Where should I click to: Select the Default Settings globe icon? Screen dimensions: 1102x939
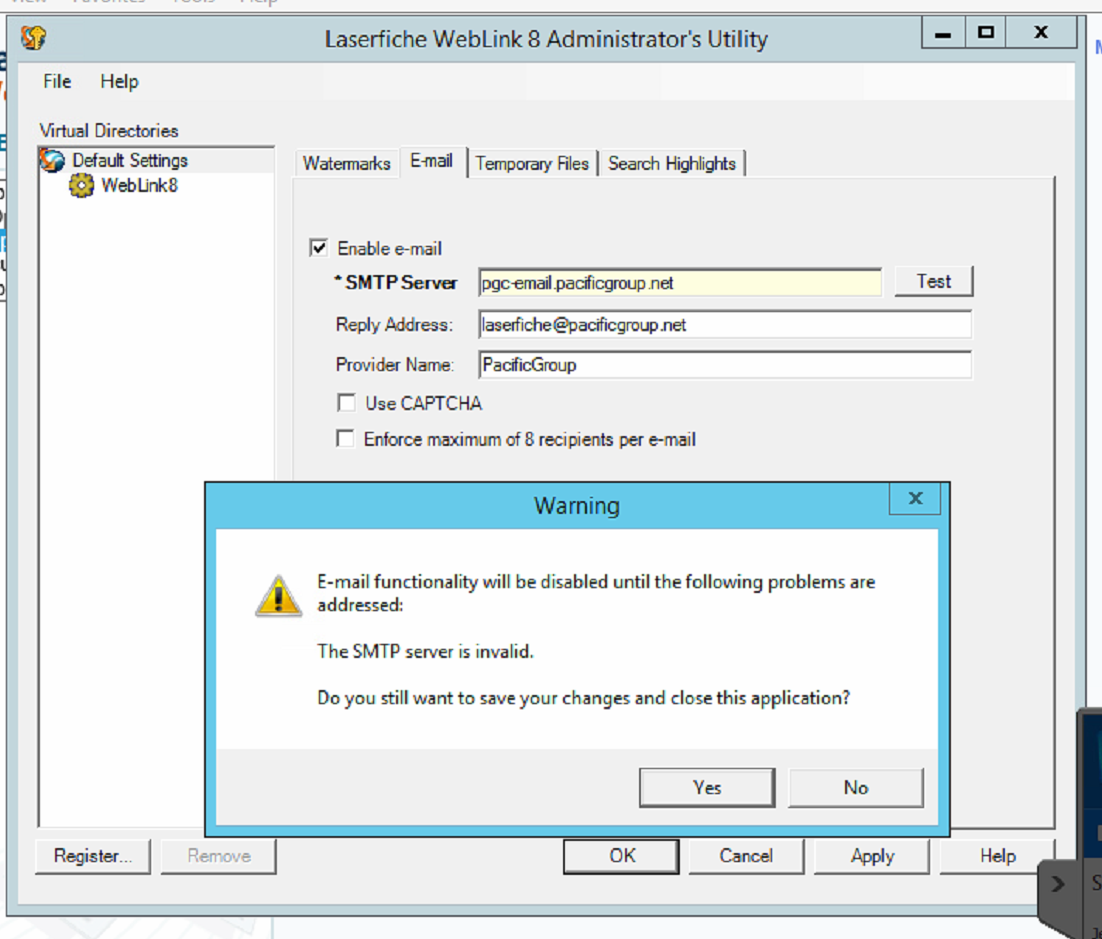coord(52,160)
